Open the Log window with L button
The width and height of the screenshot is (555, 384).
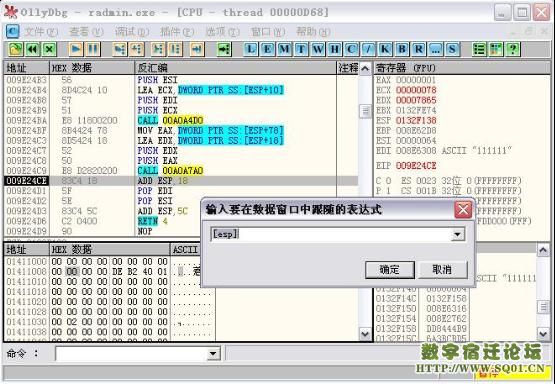coord(250,49)
